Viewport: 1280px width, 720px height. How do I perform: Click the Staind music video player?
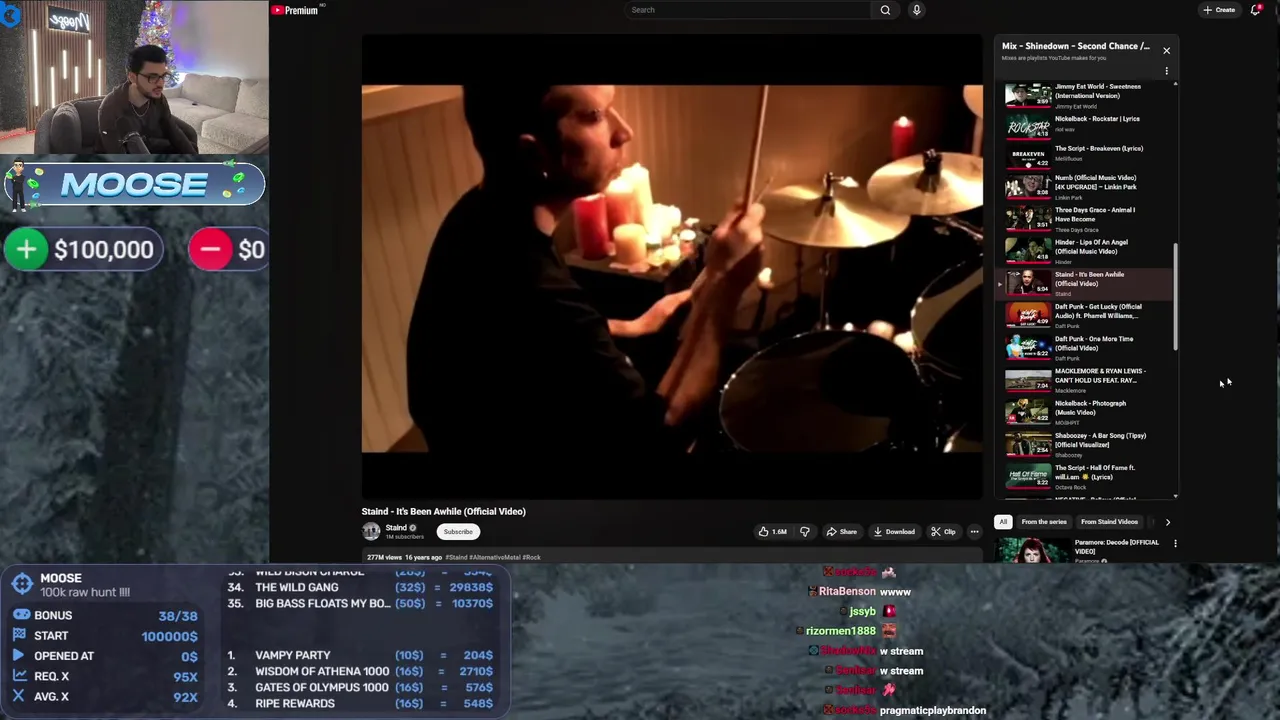(672, 267)
